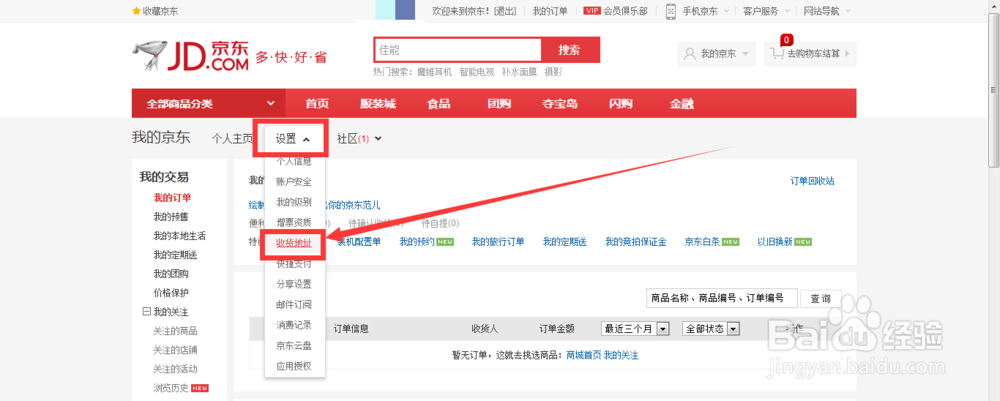Viewport: 1000px width, 401px height.
Task: Select 我的预售 in the left sidebar
Action: 171,217
